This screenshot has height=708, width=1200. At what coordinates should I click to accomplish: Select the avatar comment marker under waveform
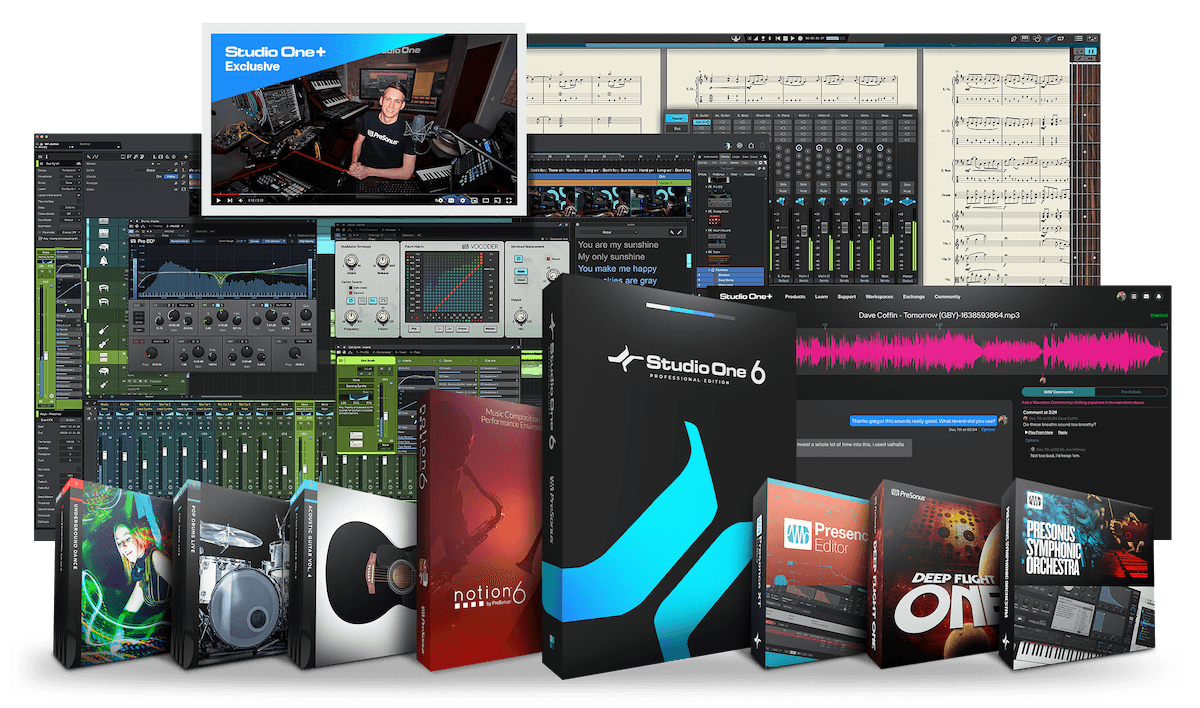(x=1043, y=380)
